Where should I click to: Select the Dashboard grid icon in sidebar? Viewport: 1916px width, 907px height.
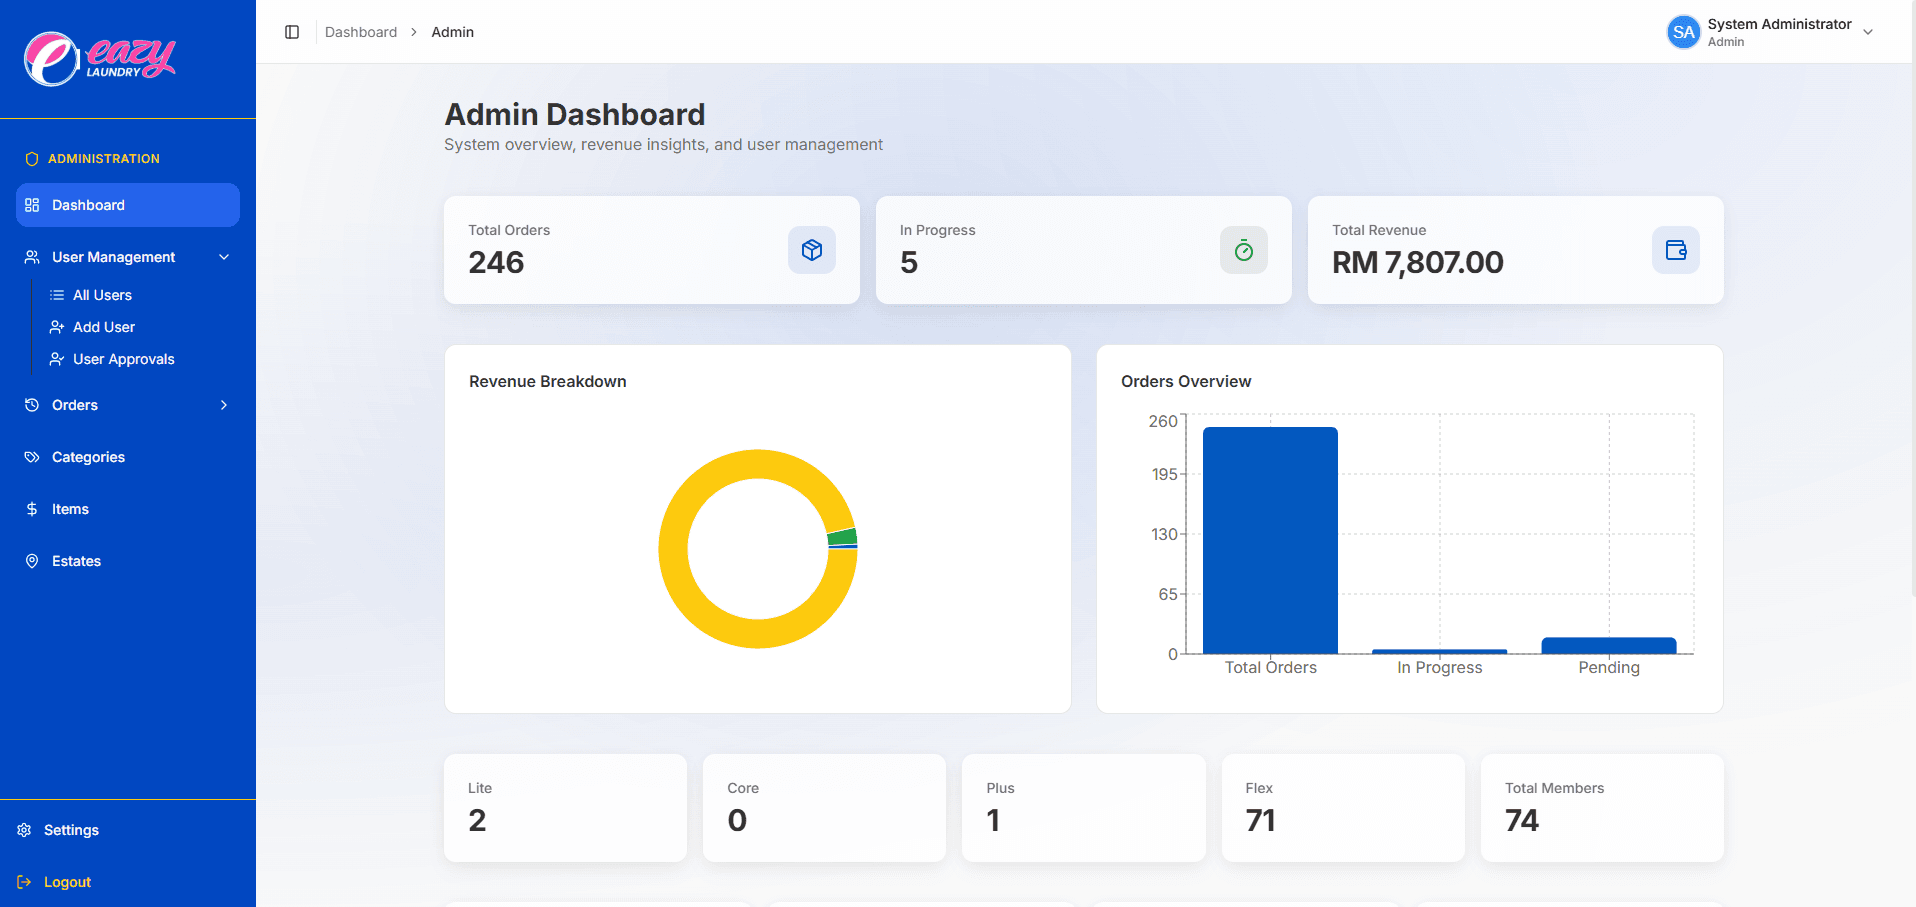[33, 204]
